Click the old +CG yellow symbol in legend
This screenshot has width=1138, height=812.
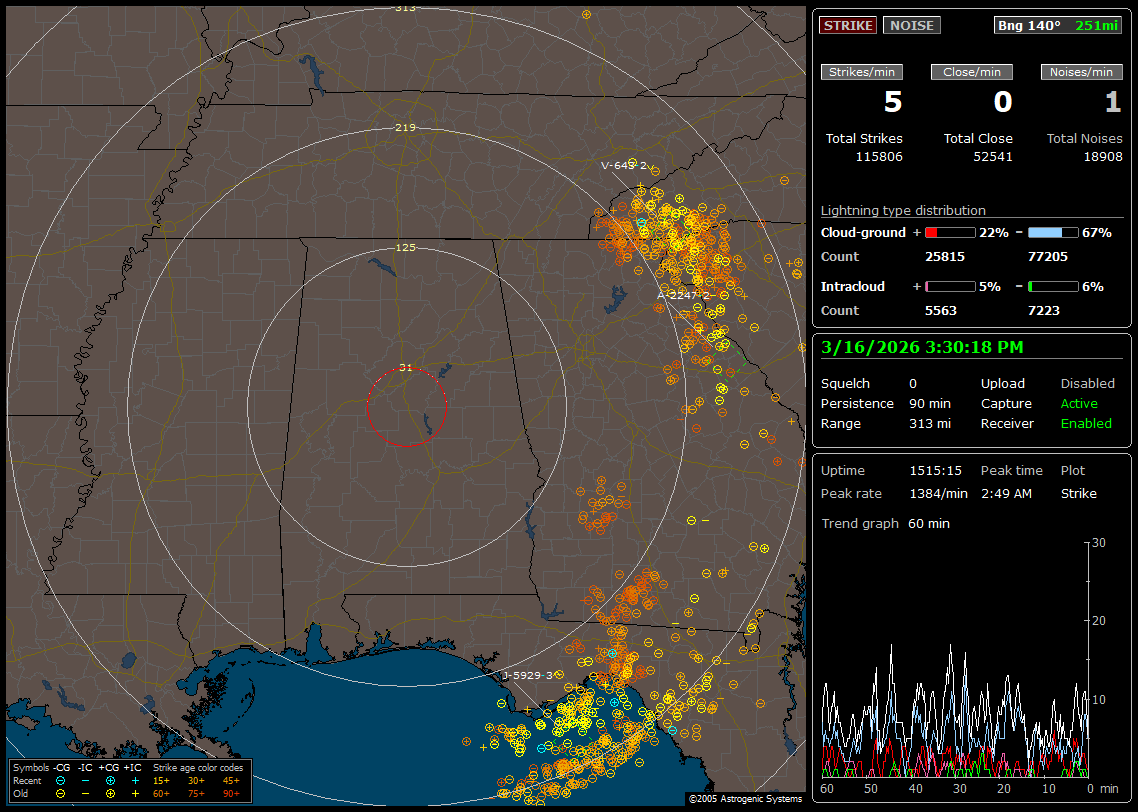[110, 793]
